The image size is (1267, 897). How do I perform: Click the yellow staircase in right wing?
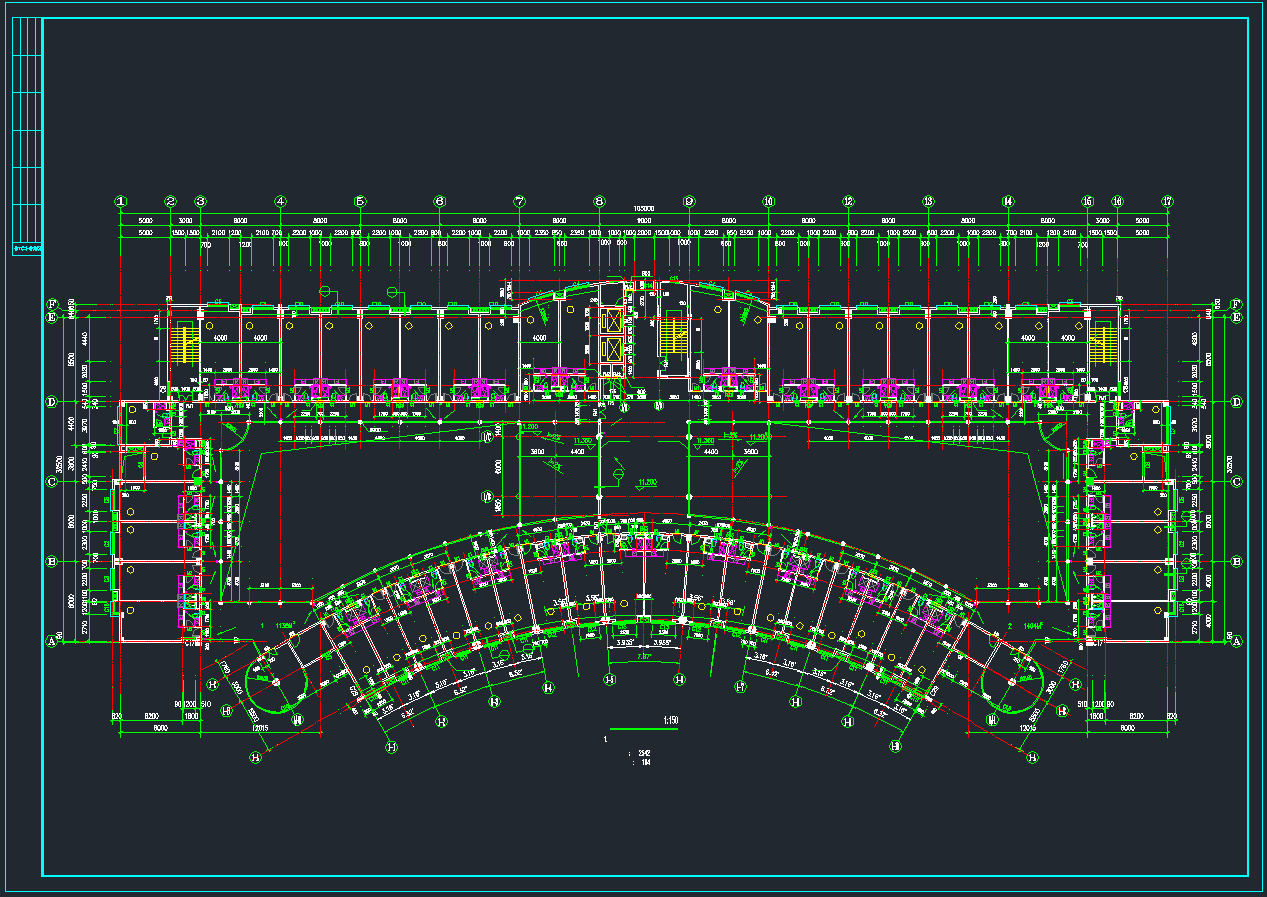tap(1103, 344)
